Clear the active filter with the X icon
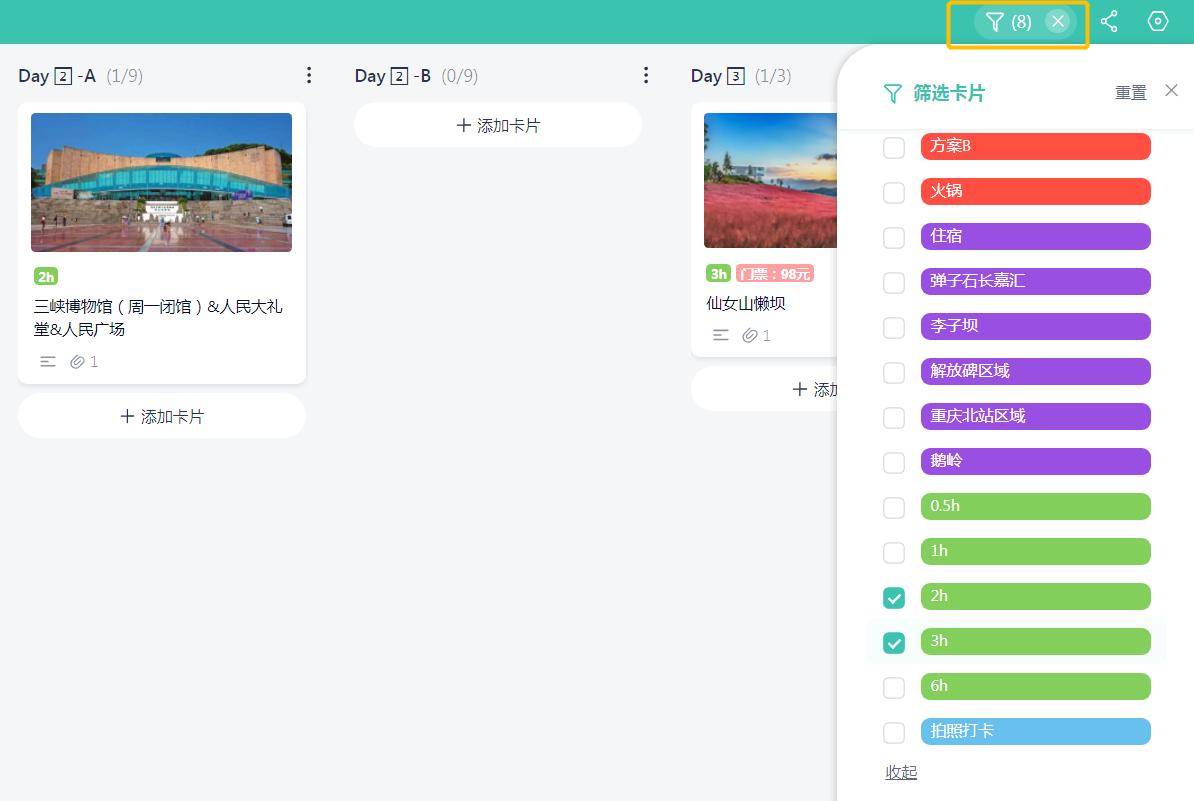Viewport: 1194px width, 801px height. [1057, 22]
